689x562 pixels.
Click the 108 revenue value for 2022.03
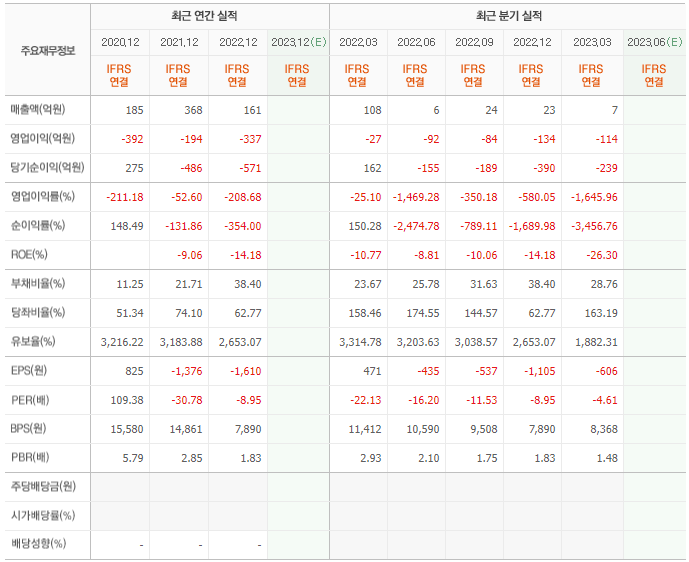point(372,110)
